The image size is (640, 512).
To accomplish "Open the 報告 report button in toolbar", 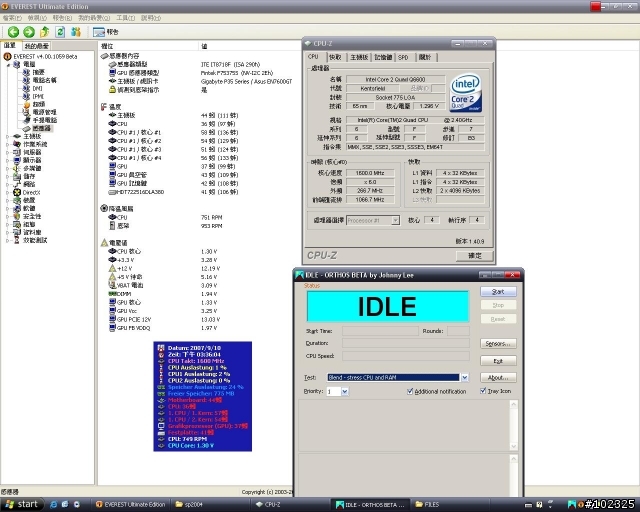I will (105, 31).
